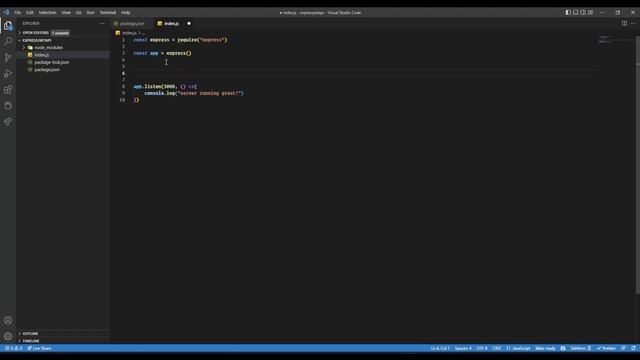Open the Explorer panel more actions ellipsis

pyautogui.click(x=102, y=24)
